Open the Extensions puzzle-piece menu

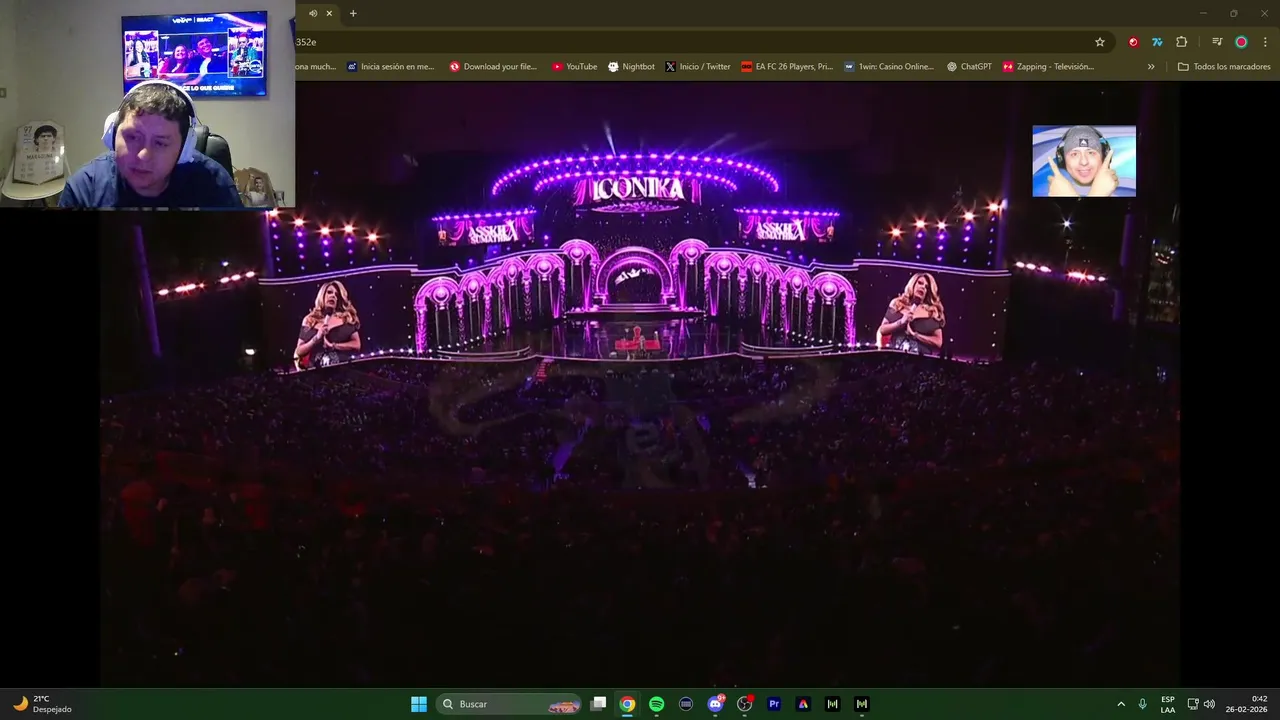click(x=1181, y=42)
